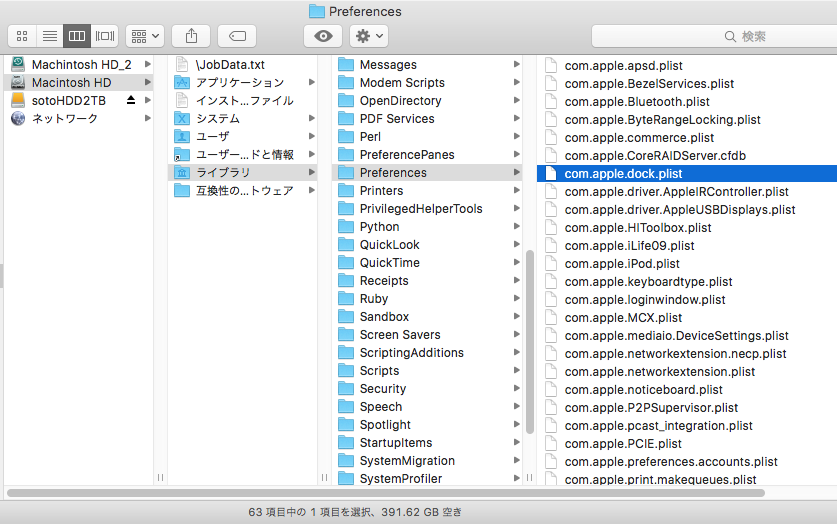This screenshot has width=837, height=524.
Task: Select the column view button
Action: coord(76,36)
